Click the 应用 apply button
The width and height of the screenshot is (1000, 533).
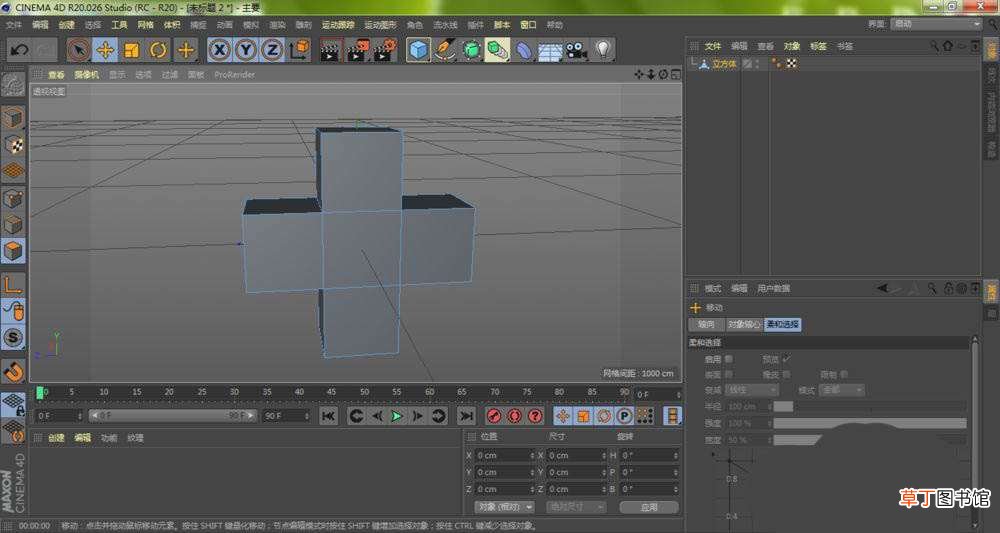649,507
